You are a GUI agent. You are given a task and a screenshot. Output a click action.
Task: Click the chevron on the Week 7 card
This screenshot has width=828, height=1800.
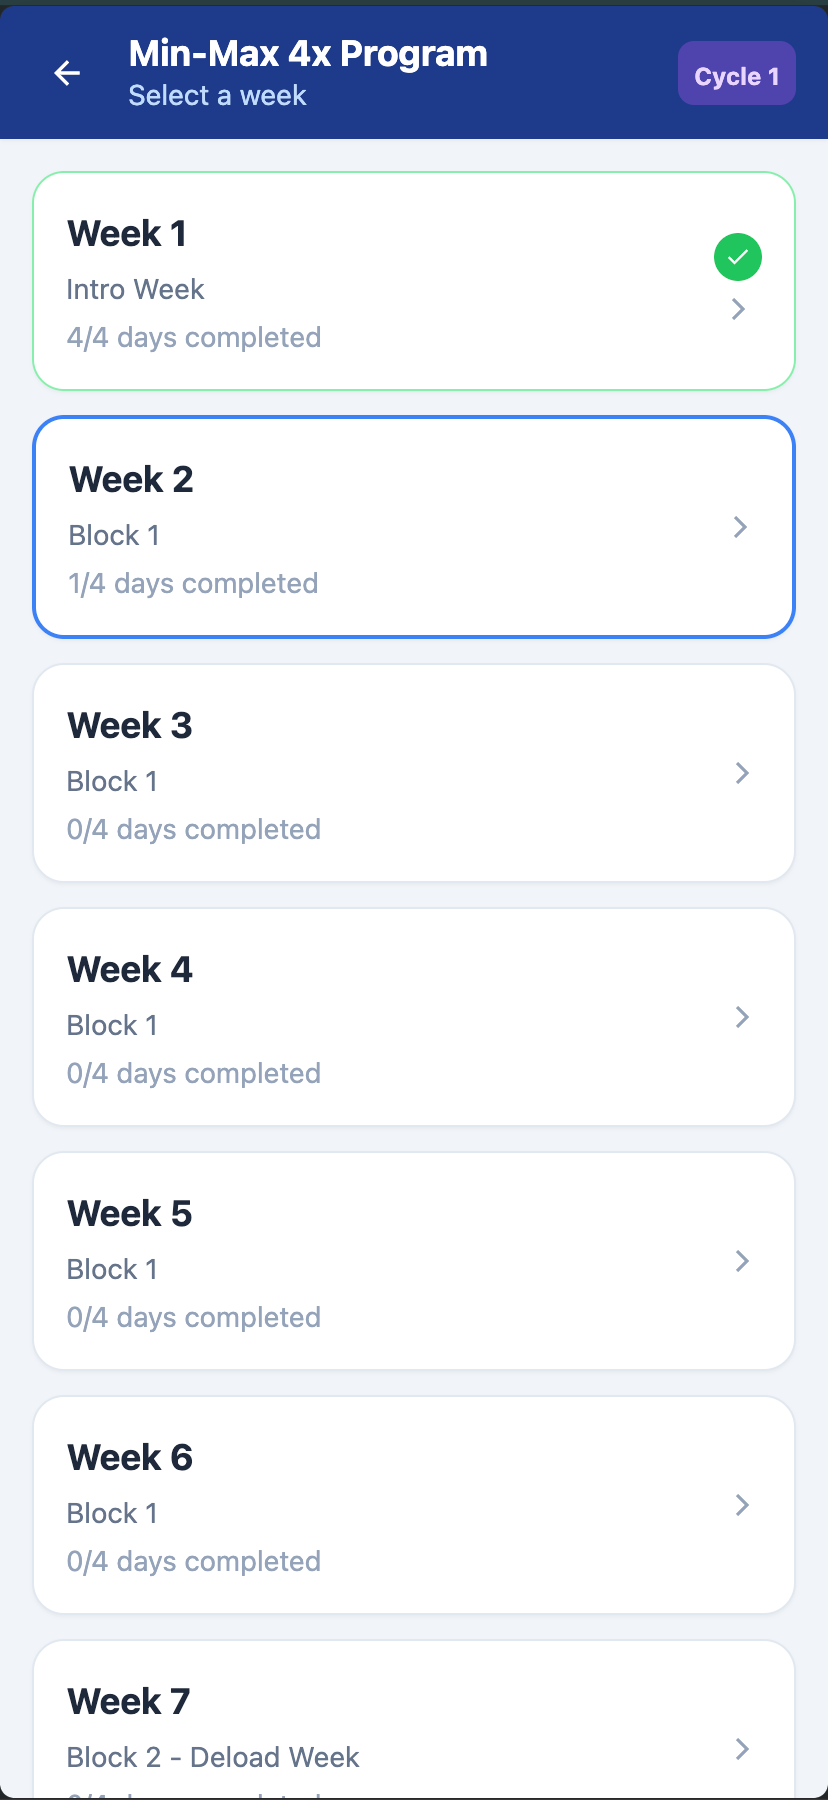pos(741,1749)
